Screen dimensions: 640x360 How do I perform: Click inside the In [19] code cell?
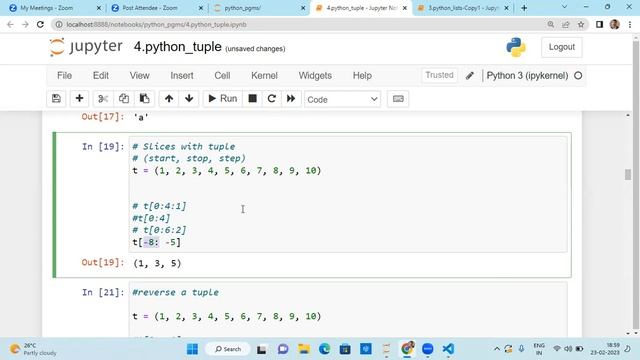348,194
